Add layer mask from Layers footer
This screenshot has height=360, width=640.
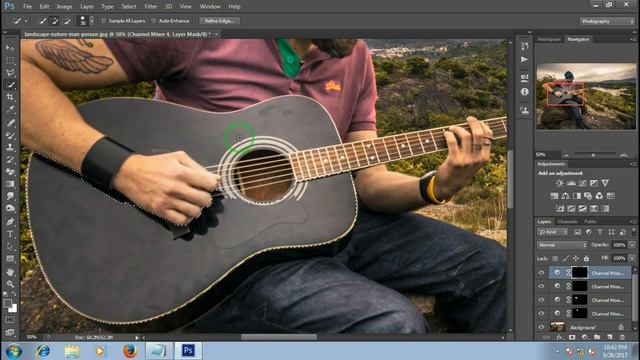click(572, 337)
